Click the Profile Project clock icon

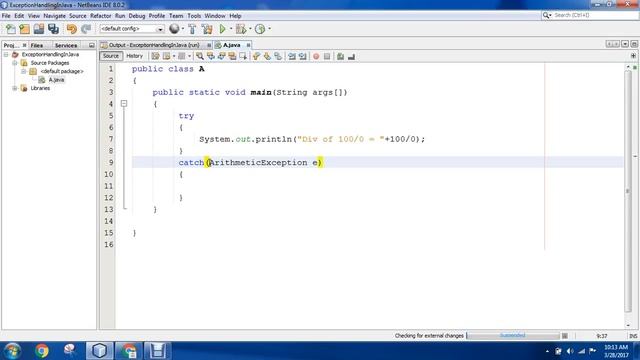click(260, 29)
